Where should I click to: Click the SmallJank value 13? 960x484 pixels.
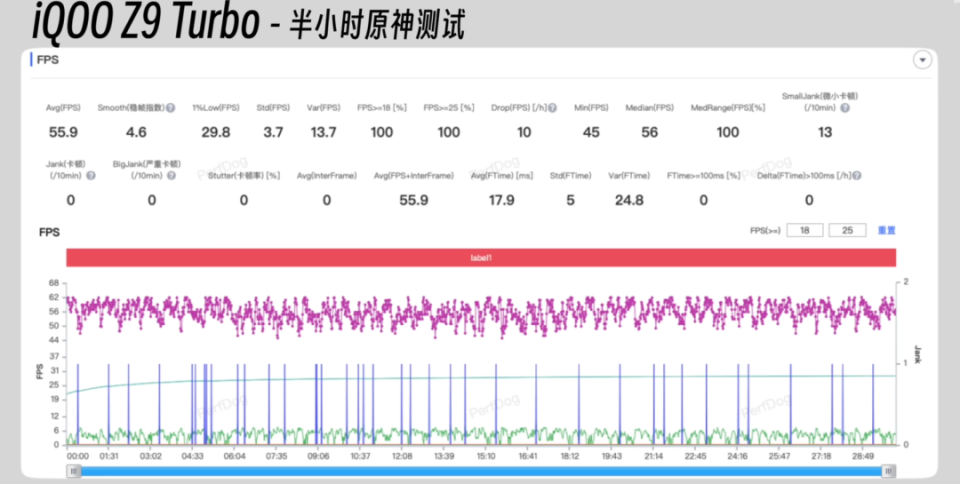click(825, 132)
